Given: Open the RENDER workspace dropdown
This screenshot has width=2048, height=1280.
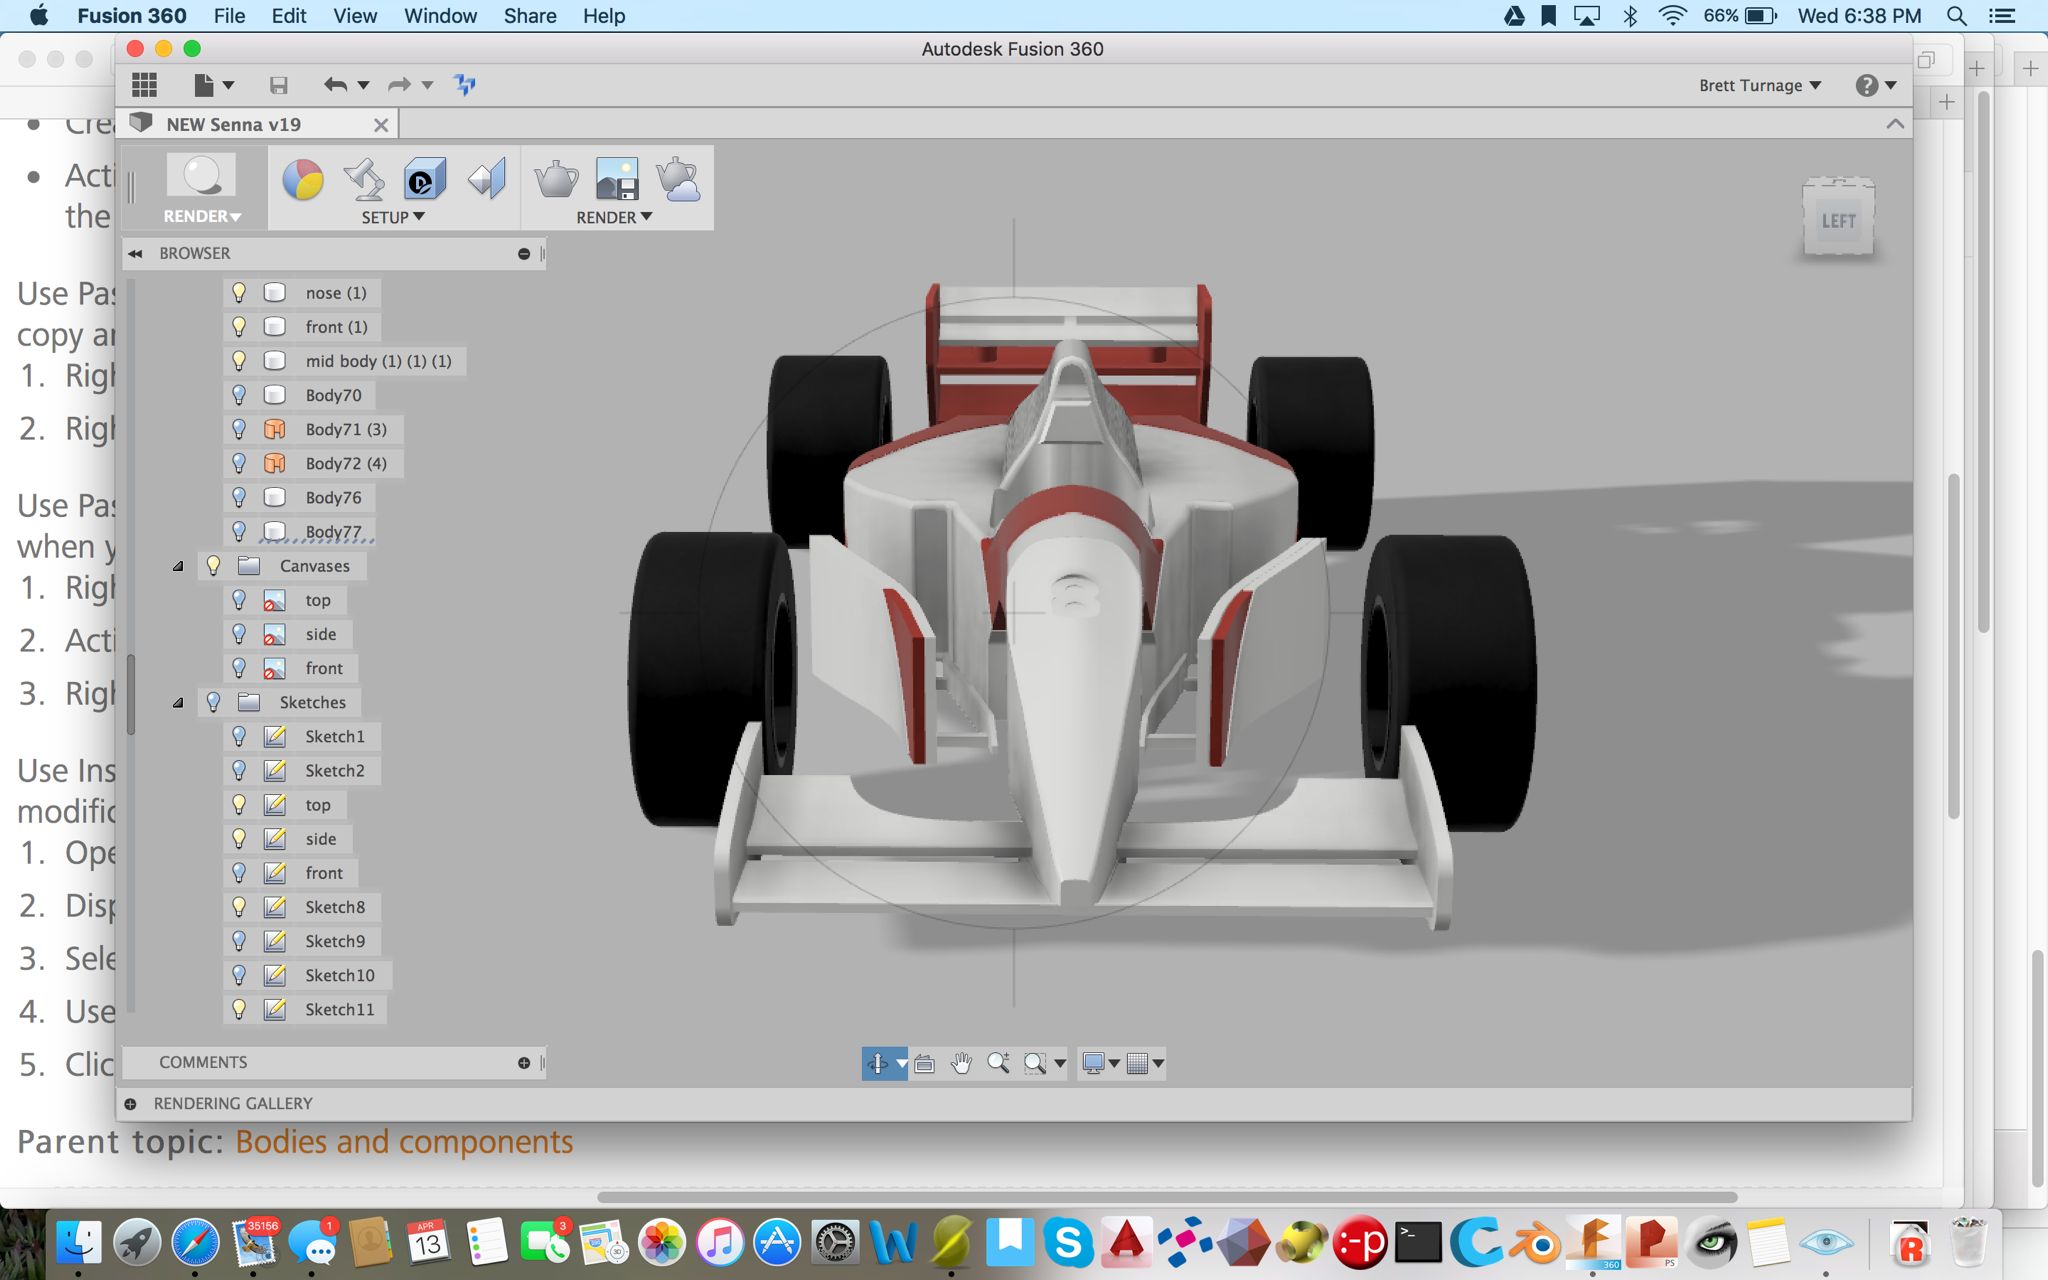Looking at the screenshot, I should [202, 216].
